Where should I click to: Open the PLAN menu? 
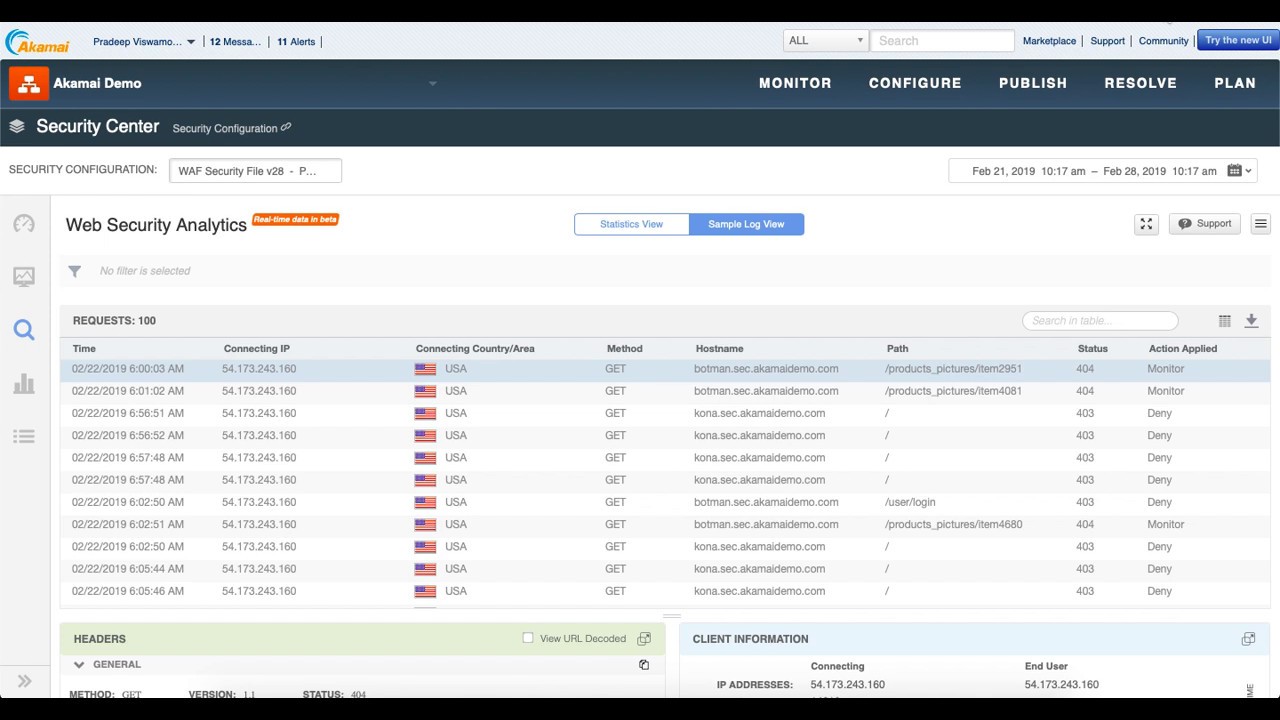[1235, 83]
